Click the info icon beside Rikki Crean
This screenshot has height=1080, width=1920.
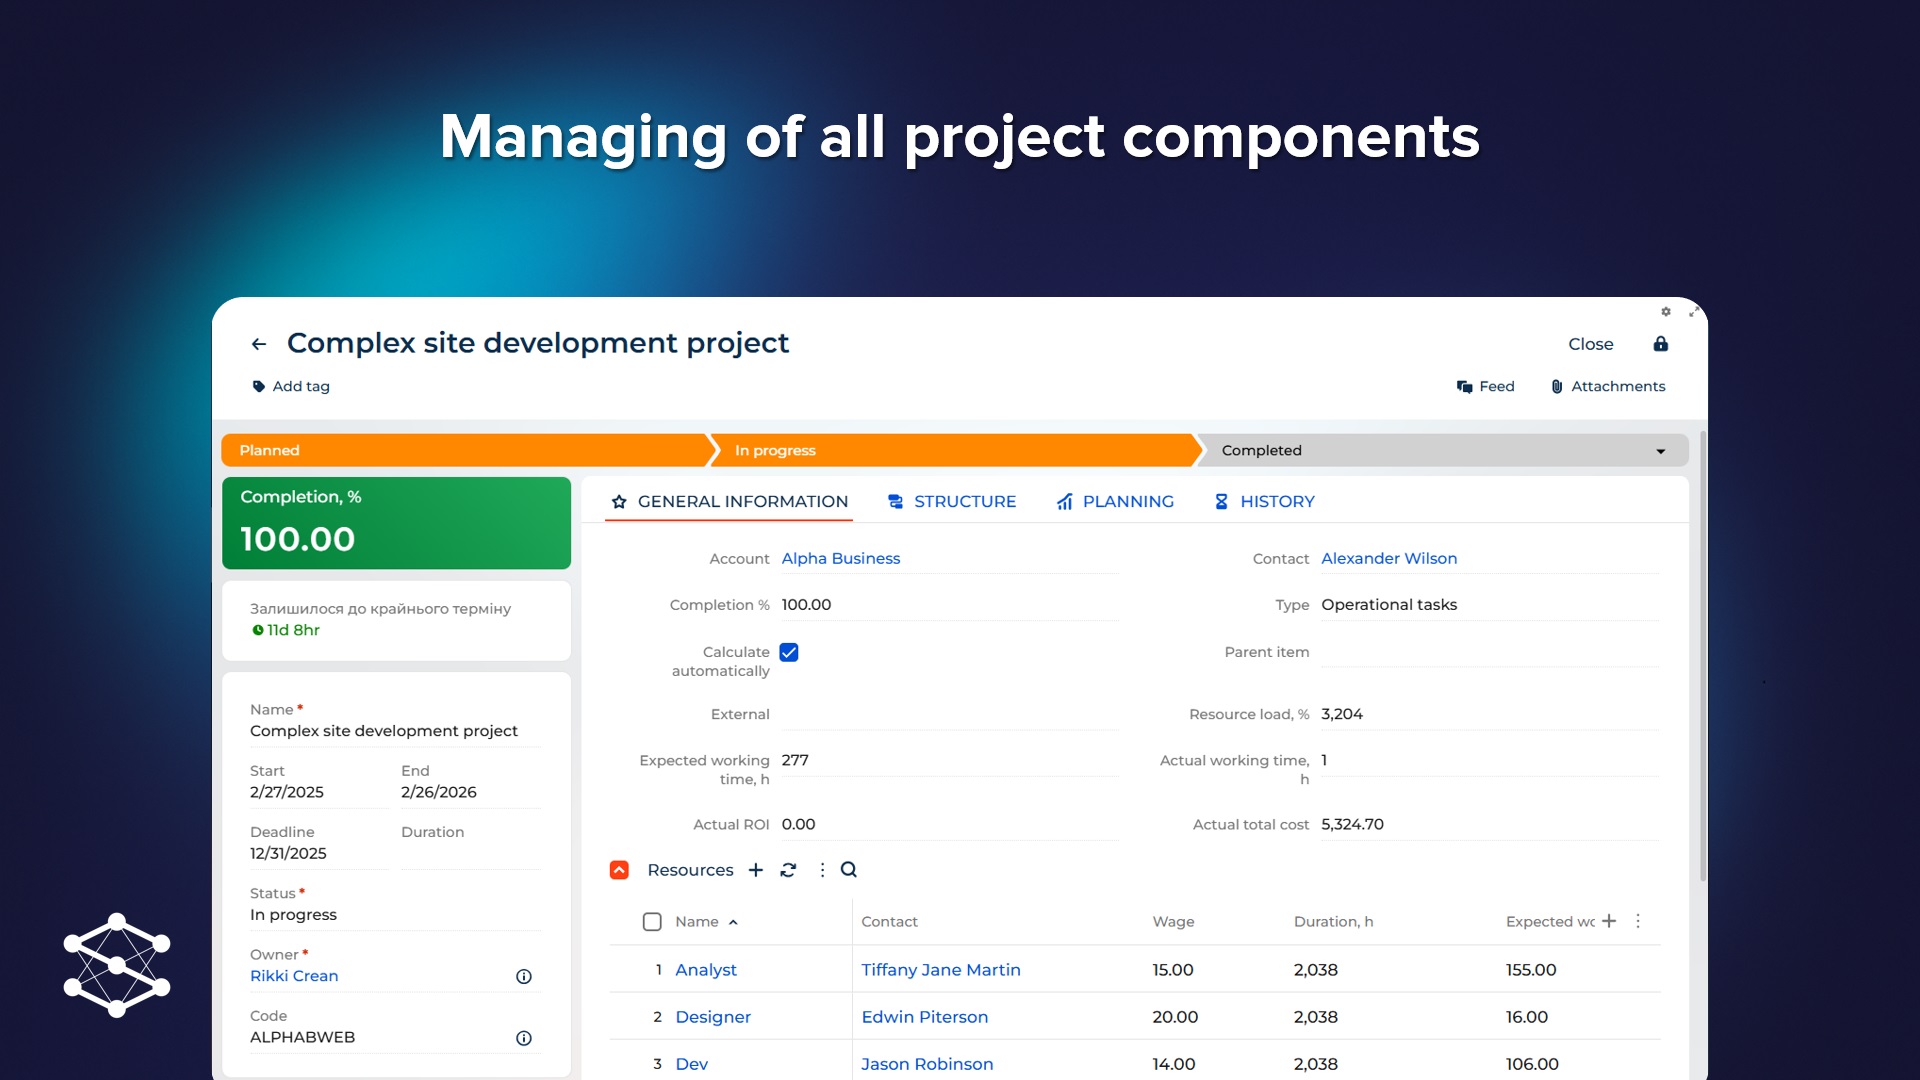[x=523, y=977]
